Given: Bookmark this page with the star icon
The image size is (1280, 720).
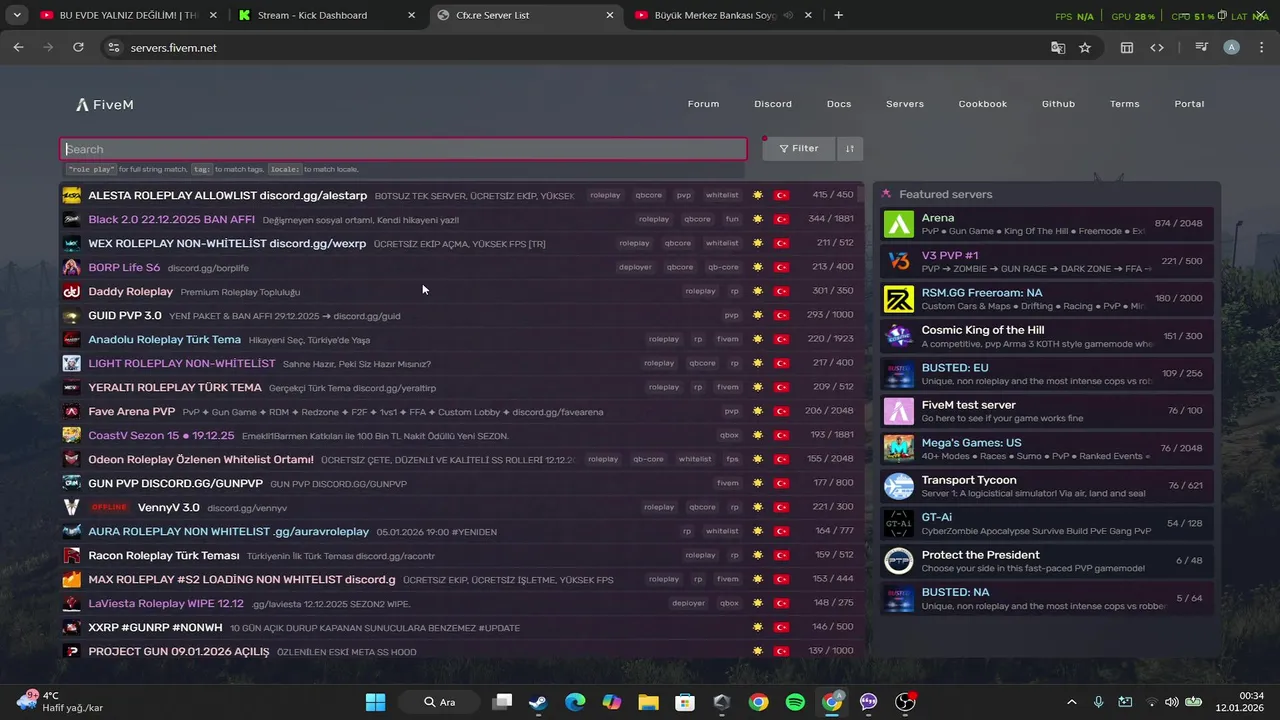Looking at the screenshot, I should coord(1085,47).
